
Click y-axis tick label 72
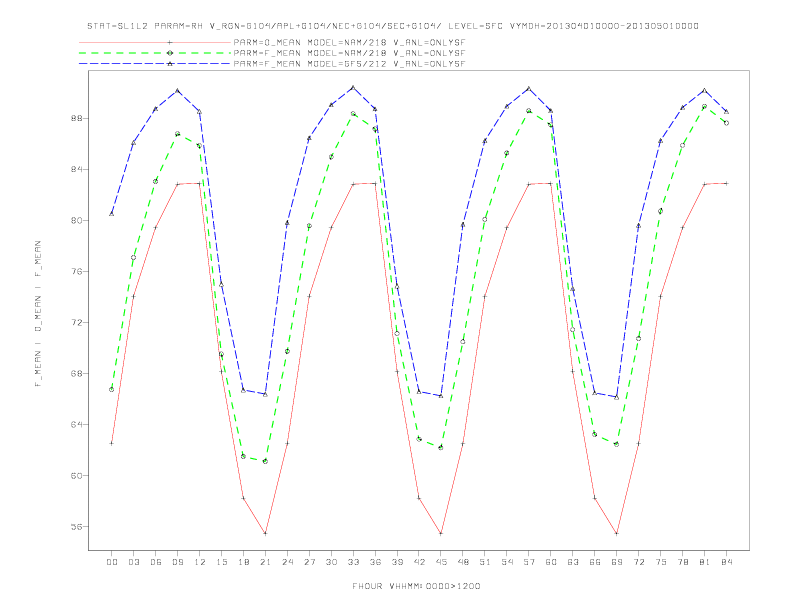(77, 323)
